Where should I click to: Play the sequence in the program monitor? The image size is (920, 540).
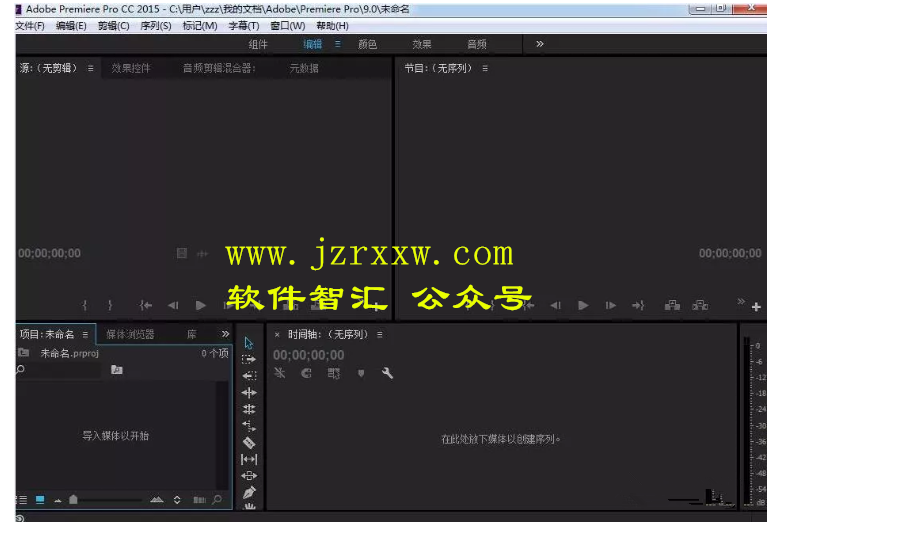pos(583,305)
